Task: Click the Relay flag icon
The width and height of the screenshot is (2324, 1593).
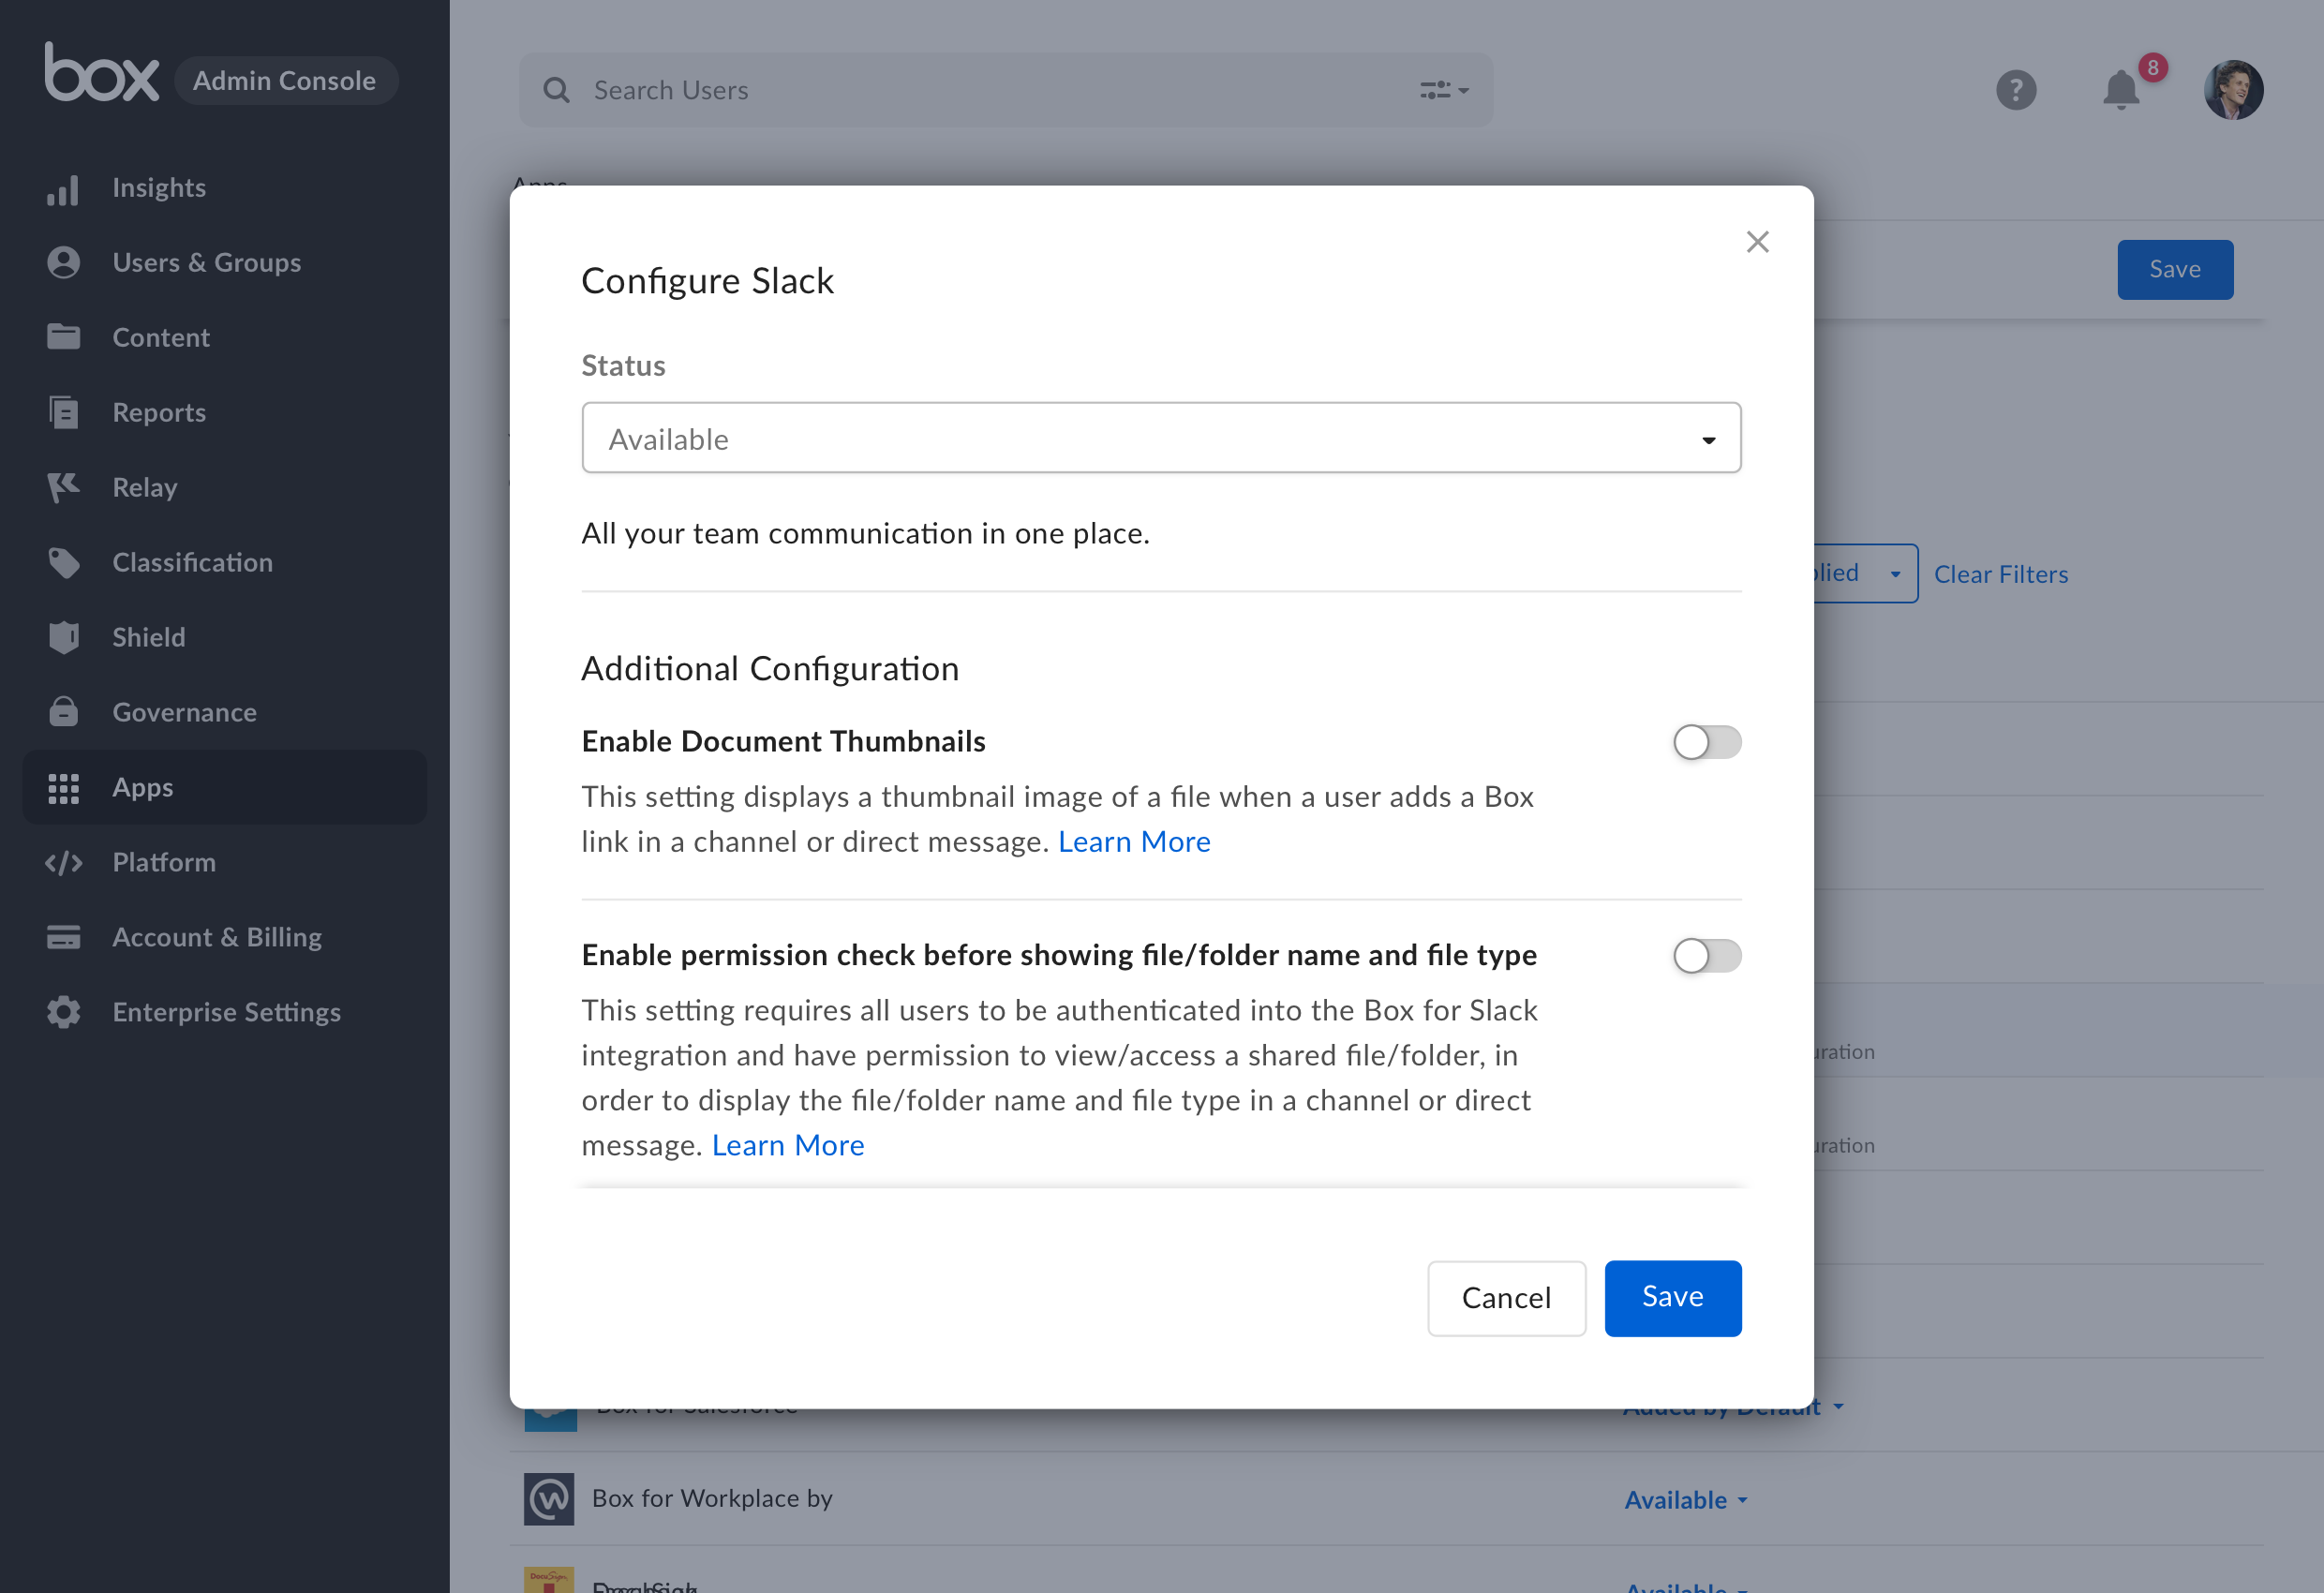Action: [63, 487]
